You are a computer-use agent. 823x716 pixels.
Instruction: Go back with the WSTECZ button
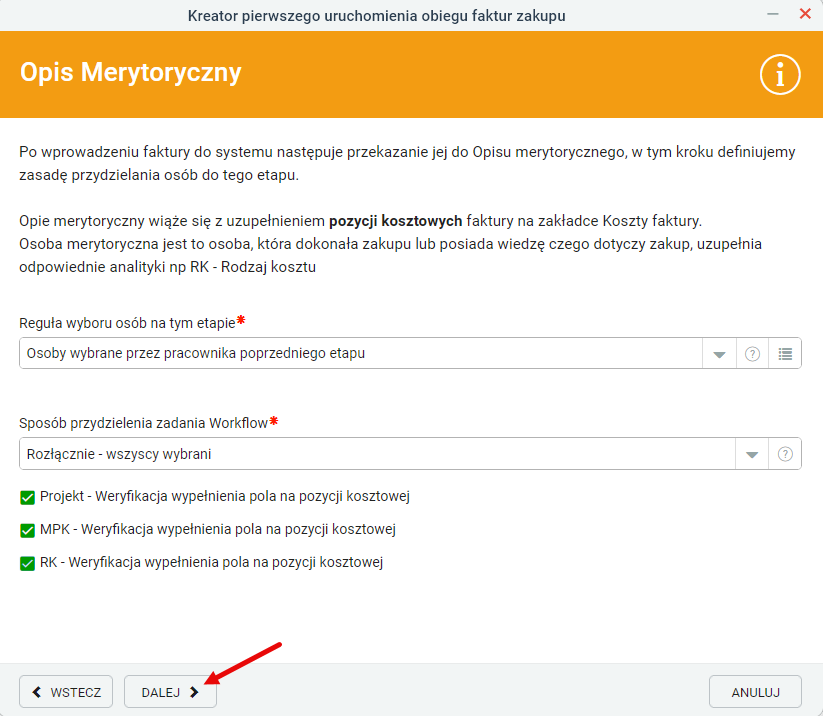[x=66, y=692]
